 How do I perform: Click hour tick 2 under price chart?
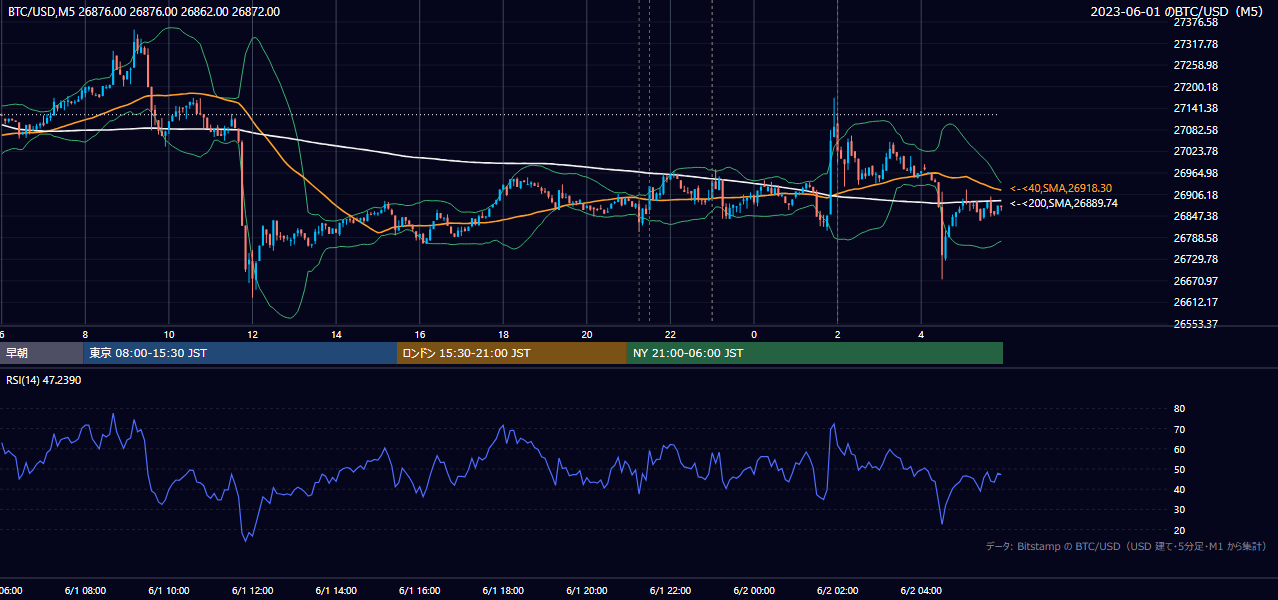pyautogui.click(x=837, y=334)
